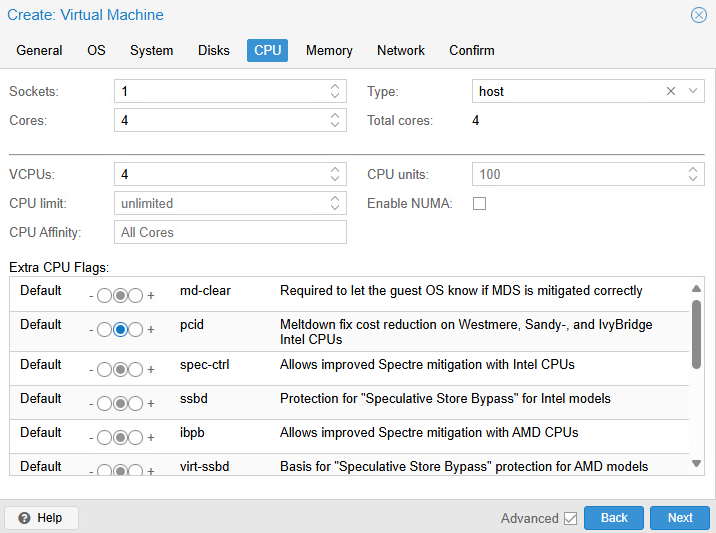716x533 pixels.
Task: Open Help with question mark icon
Action: pos(42,518)
